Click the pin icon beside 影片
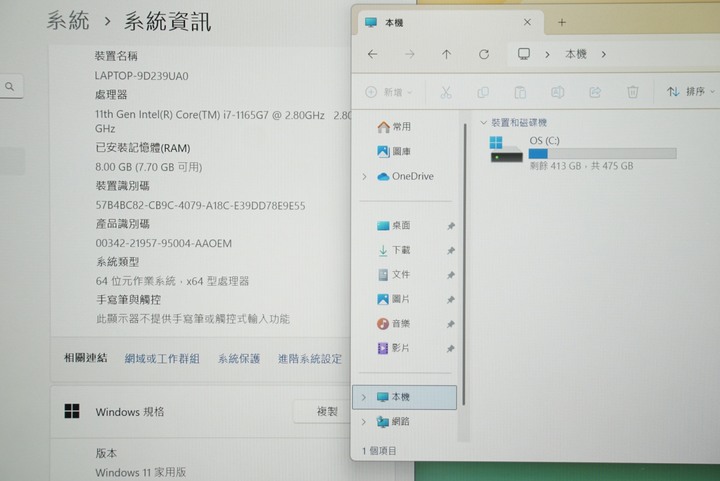Image resolution: width=720 pixels, height=481 pixels. point(451,349)
